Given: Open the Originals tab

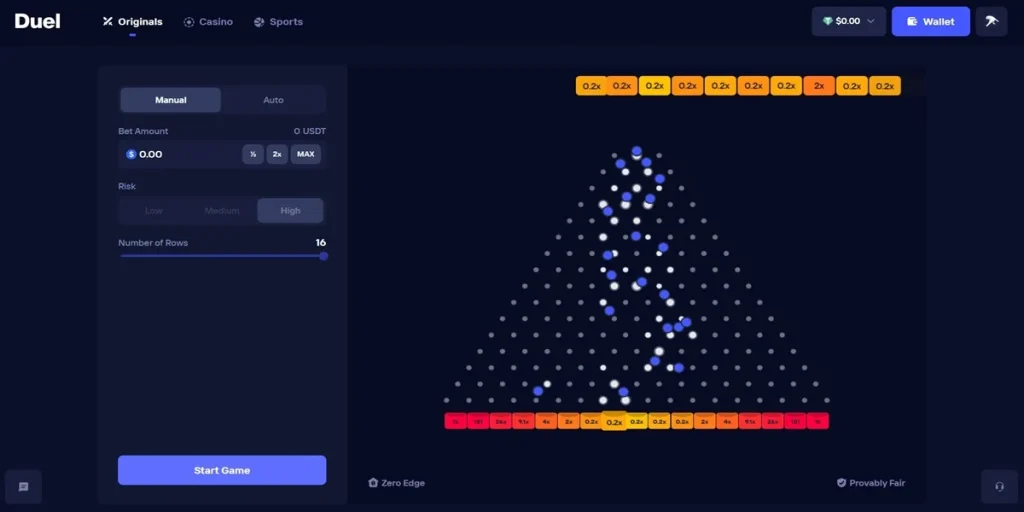Looking at the screenshot, I should click(133, 21).
